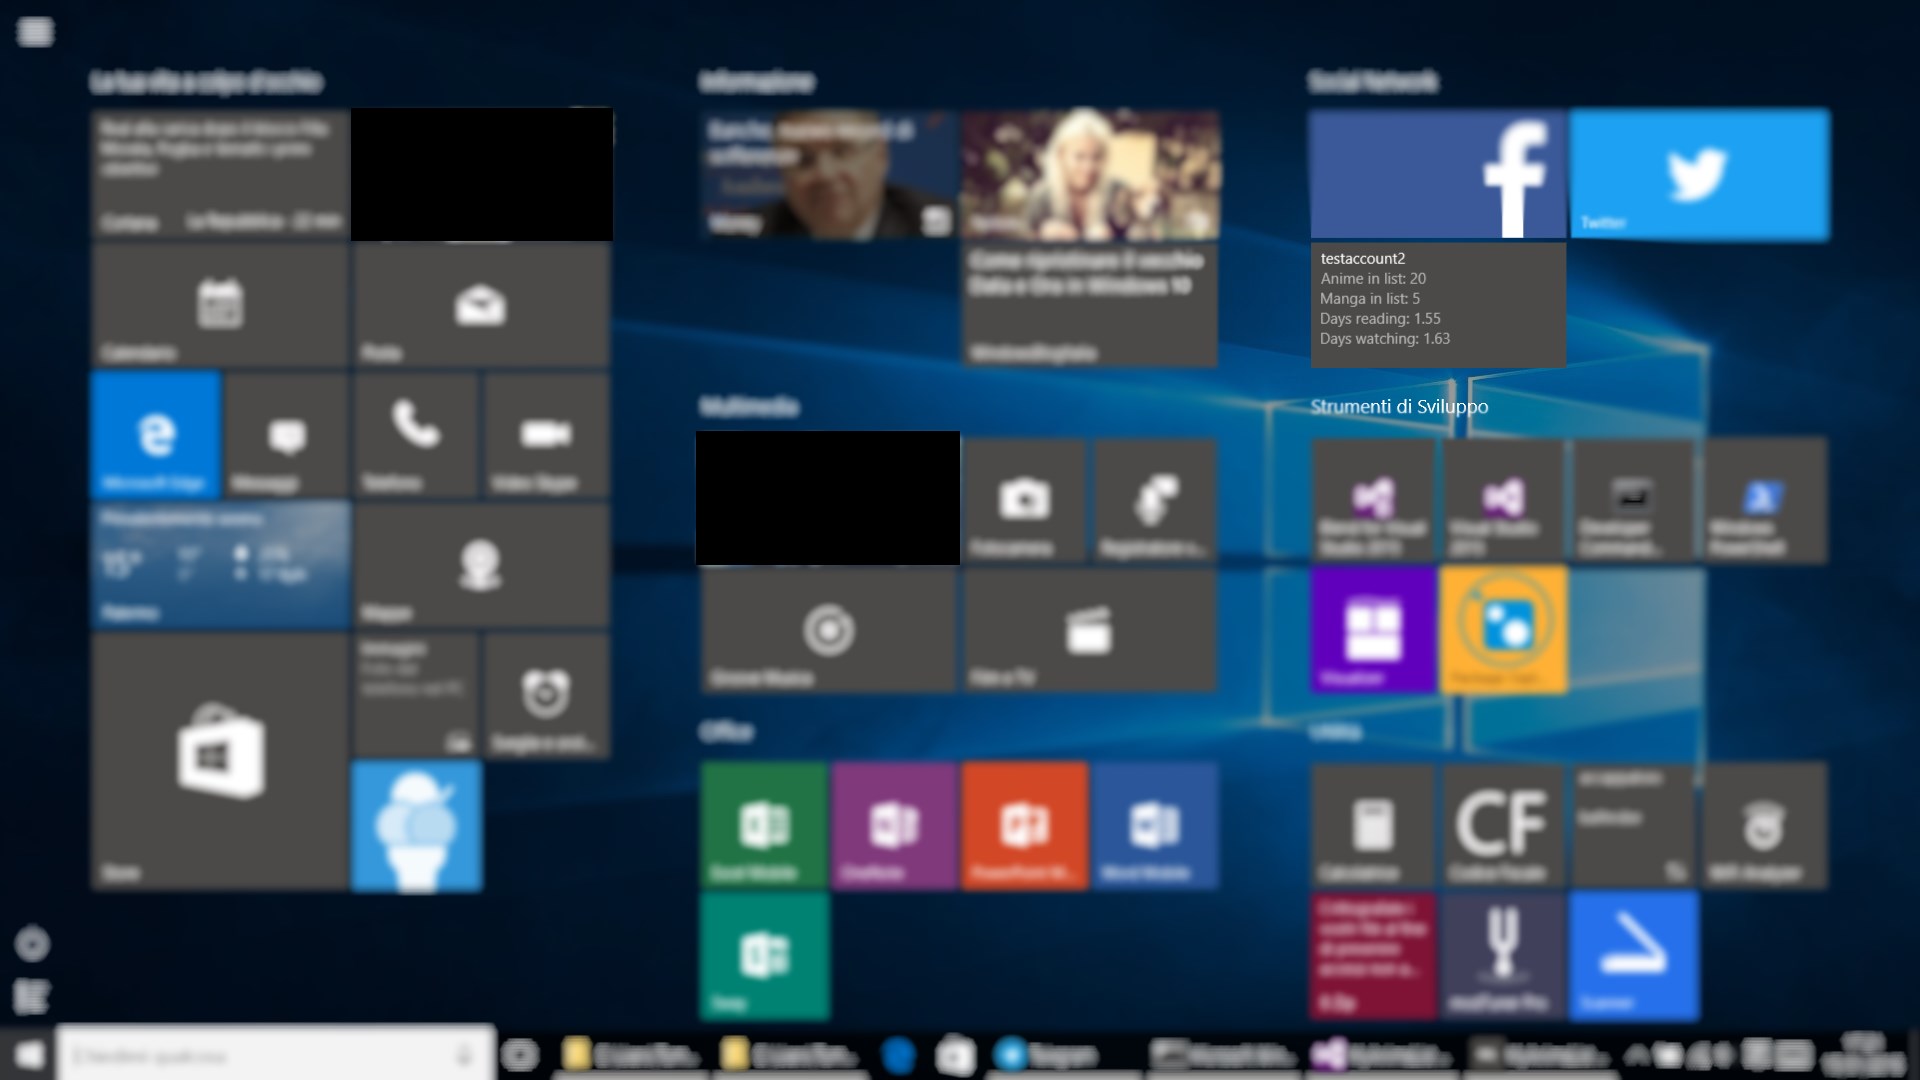This screenshot has width=1920, height=1080.
Task: Open the Mail envelope tile
Action: [x=480, y=305]
